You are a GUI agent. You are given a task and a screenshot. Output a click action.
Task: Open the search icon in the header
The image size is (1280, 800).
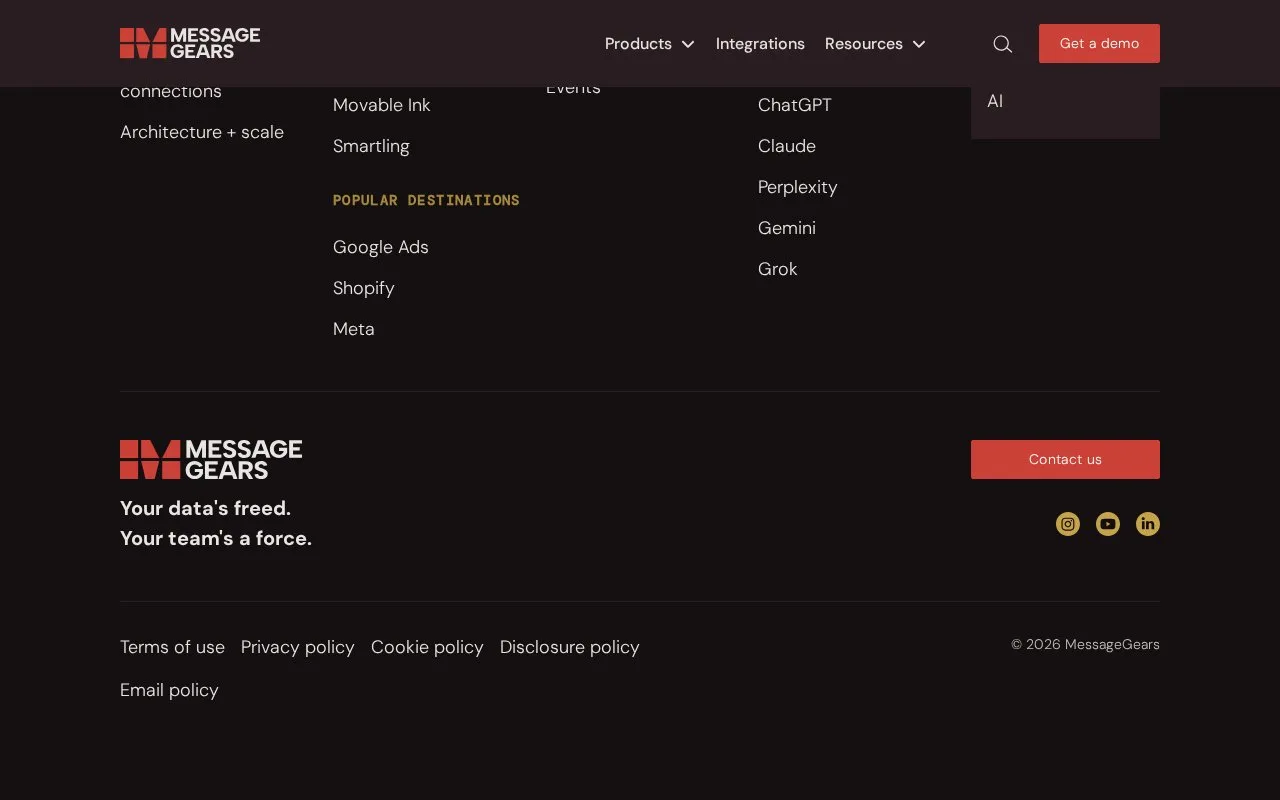point(1002,44)
